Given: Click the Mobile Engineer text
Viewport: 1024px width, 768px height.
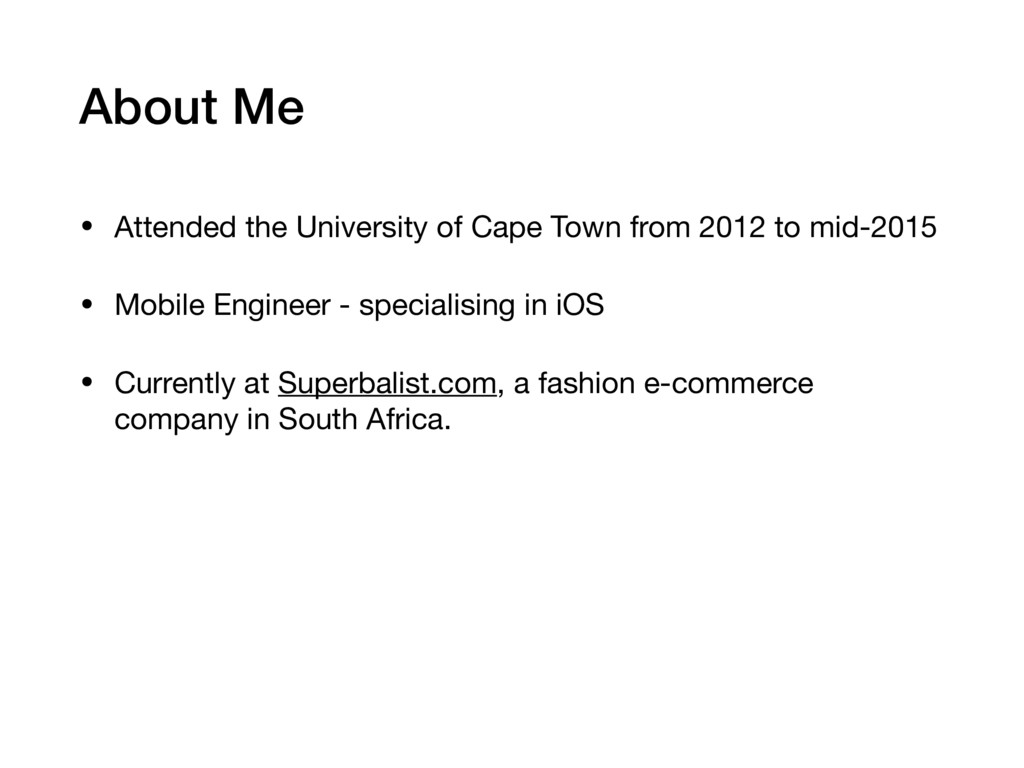Looking at the screenshot, I should [x=223, y=305].
